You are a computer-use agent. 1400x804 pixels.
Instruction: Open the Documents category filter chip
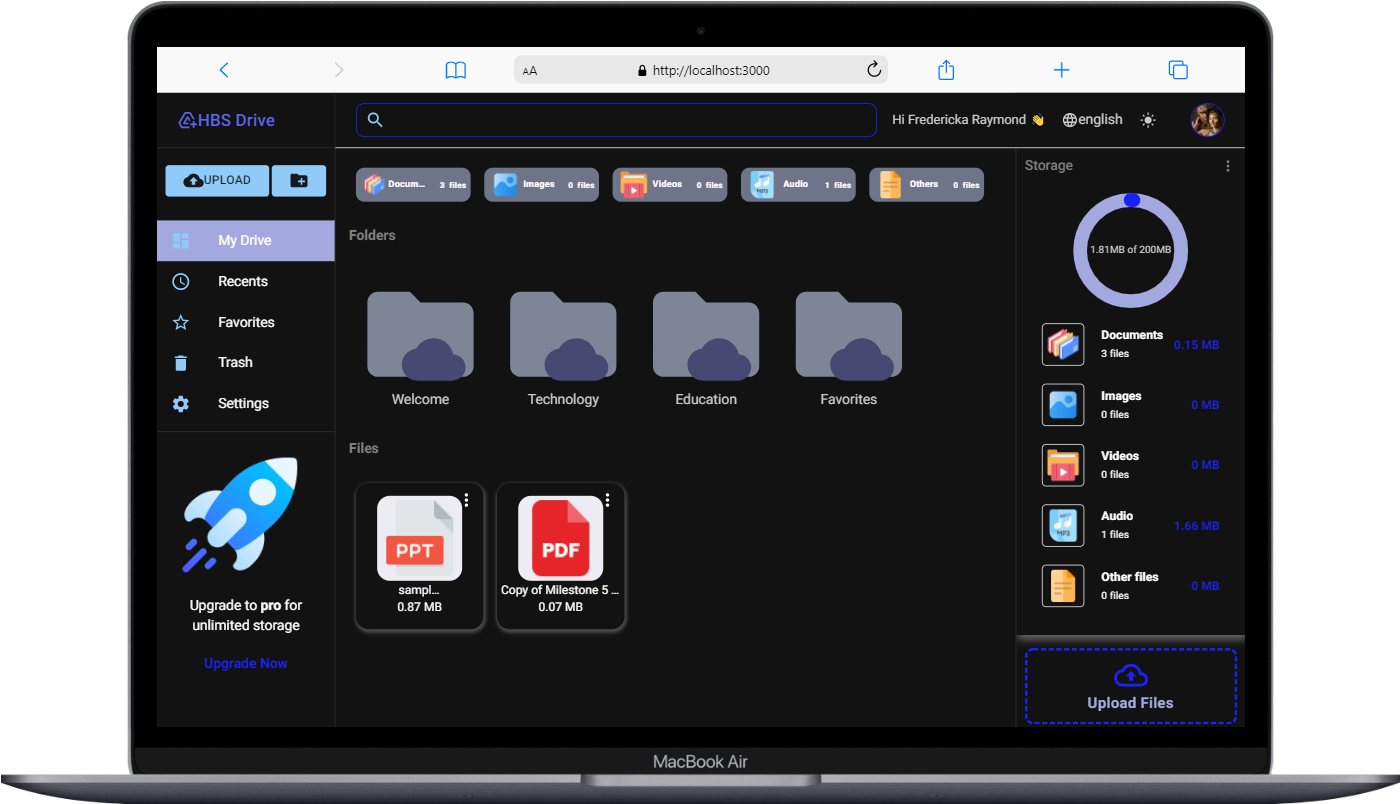click(412, 184)
